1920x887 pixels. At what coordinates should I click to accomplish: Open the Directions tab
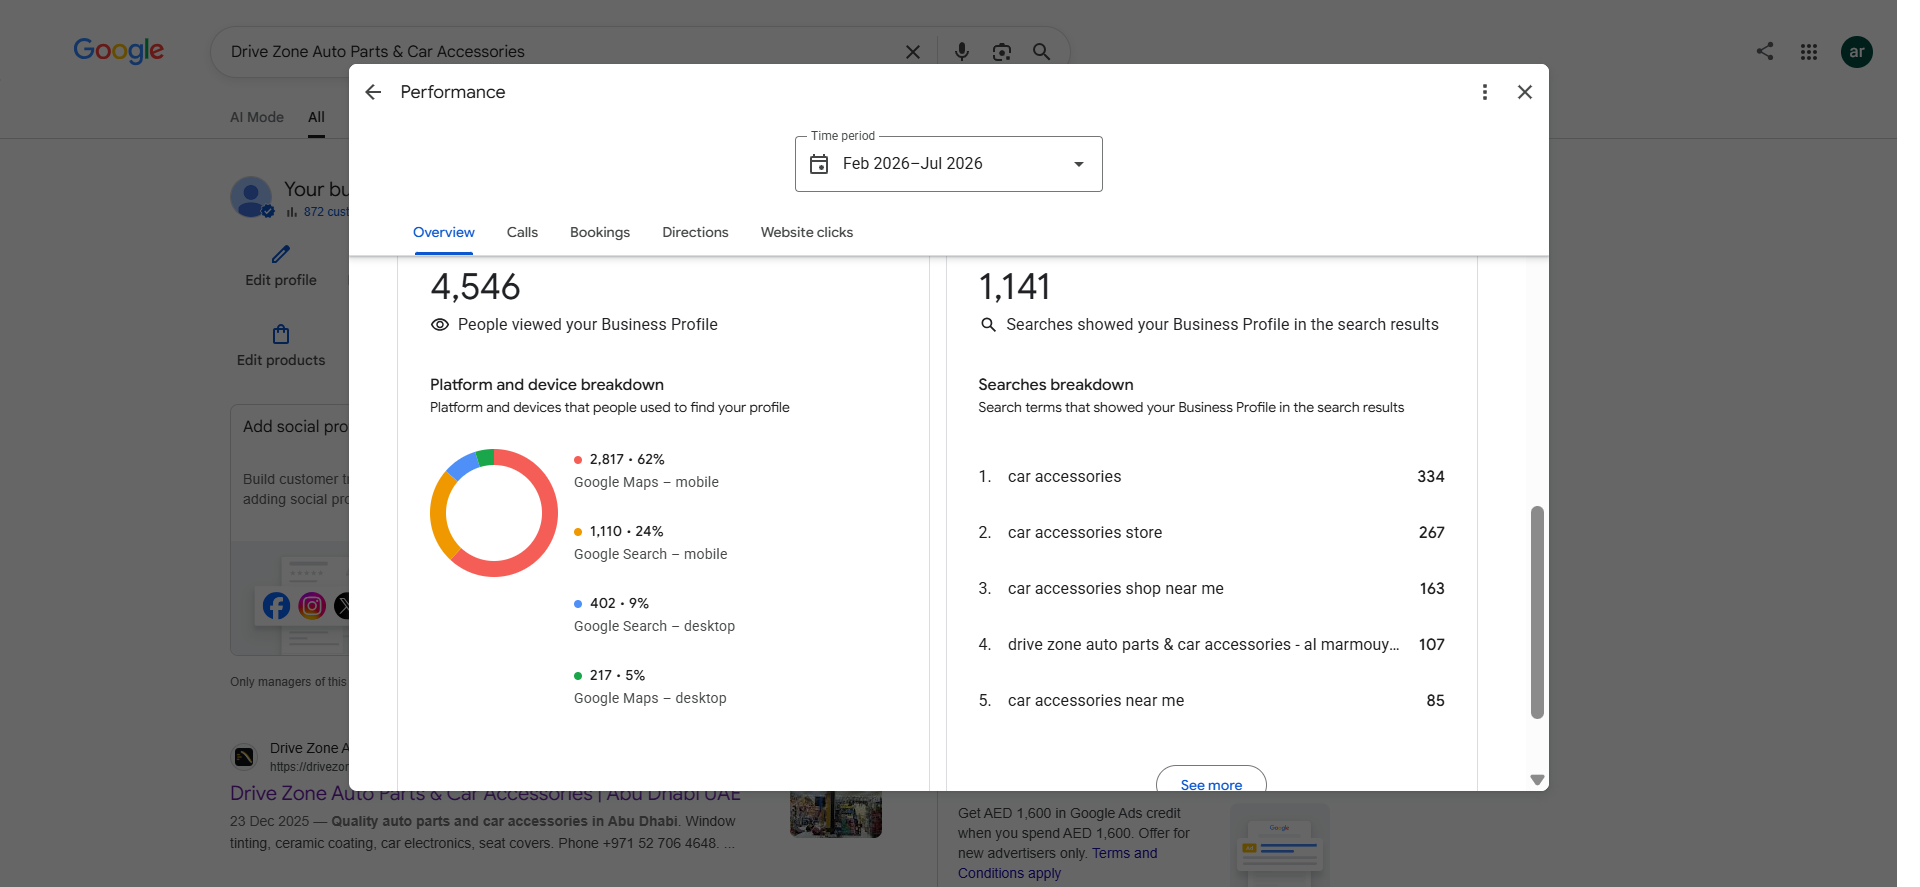(695, 232)
